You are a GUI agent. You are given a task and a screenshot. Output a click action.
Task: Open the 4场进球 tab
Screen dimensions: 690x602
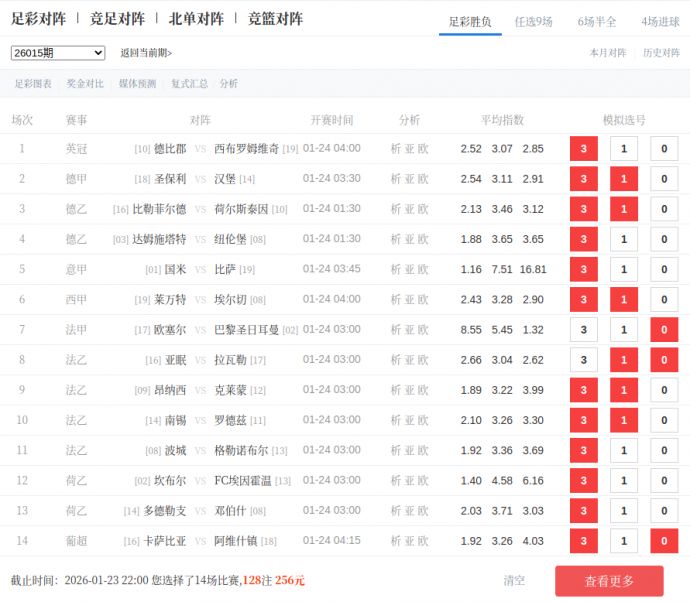pos(660,21)
